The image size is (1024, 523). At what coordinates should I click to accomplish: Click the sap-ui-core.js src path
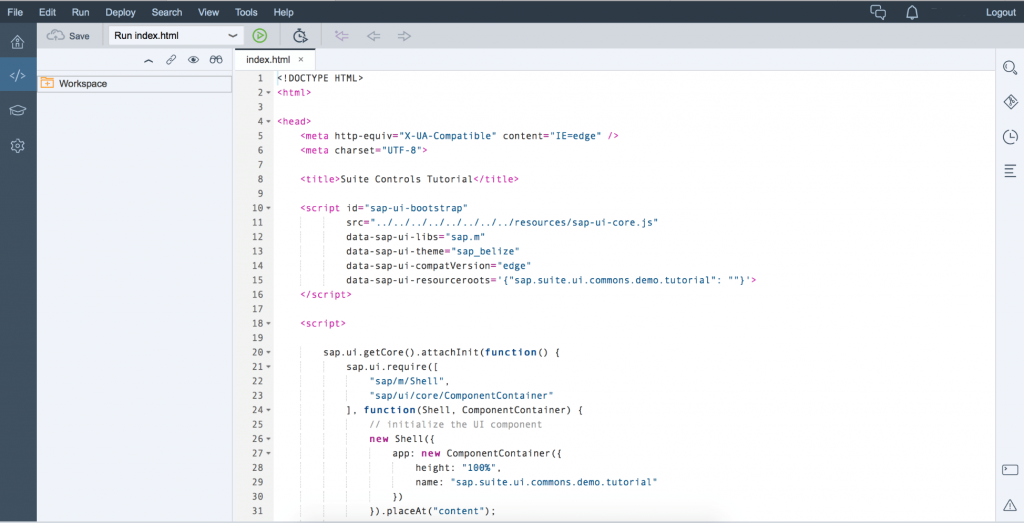click(x=514, y=223)
